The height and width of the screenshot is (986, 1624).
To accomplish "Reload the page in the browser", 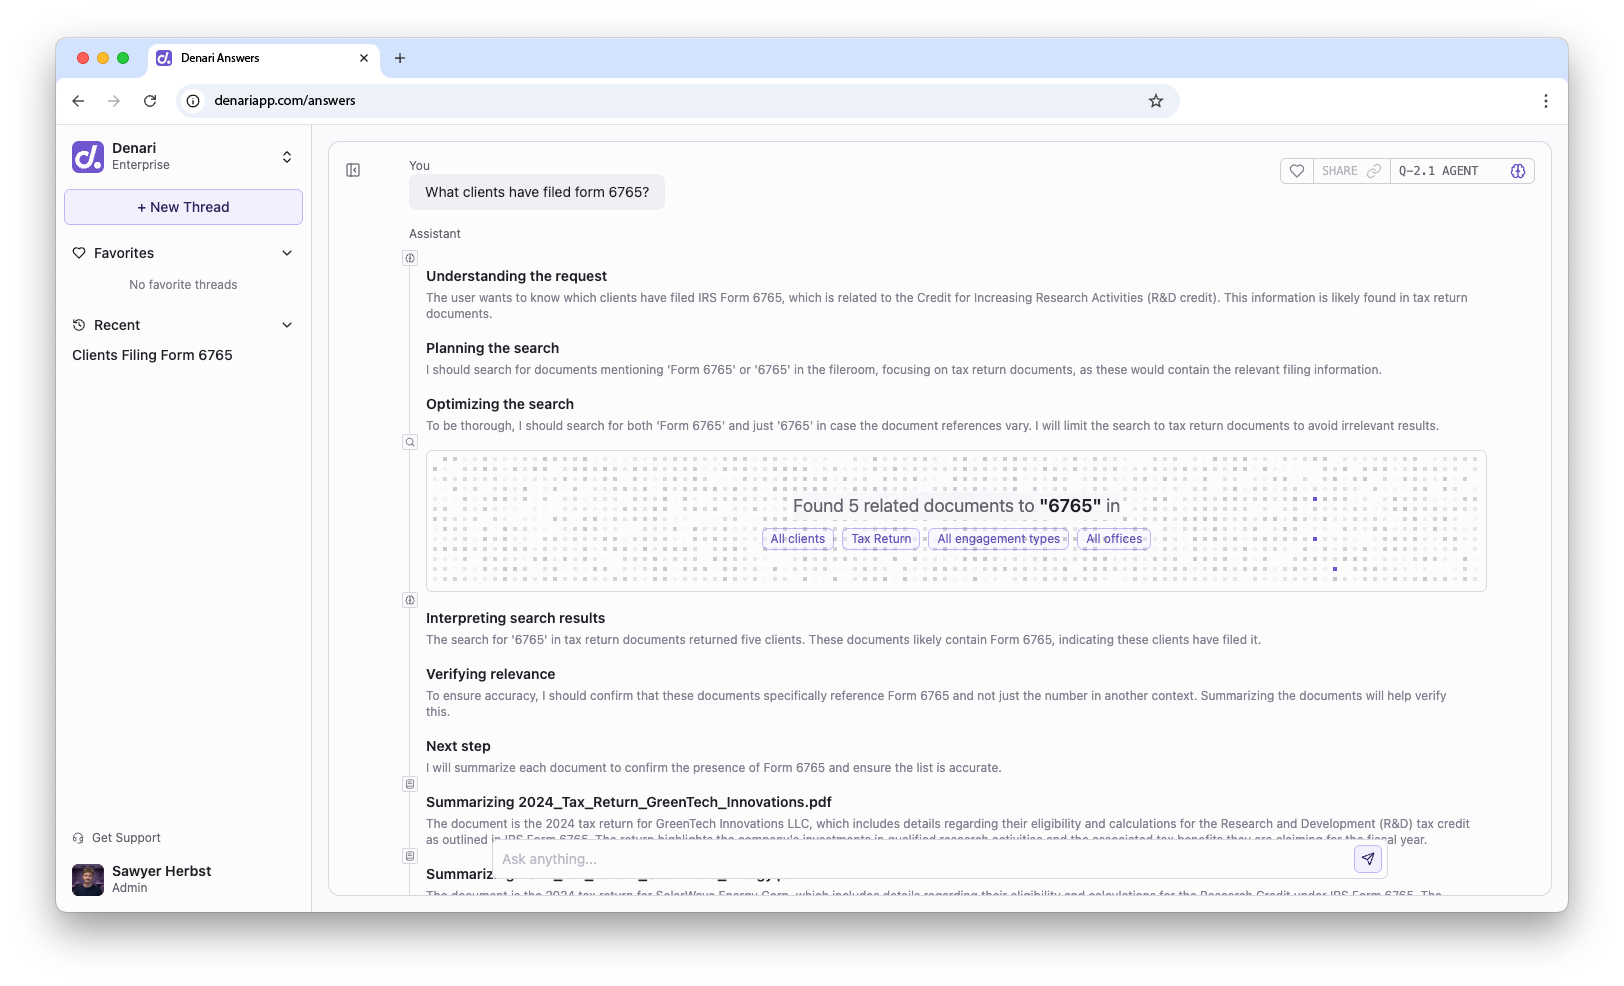I will point(150,101).
